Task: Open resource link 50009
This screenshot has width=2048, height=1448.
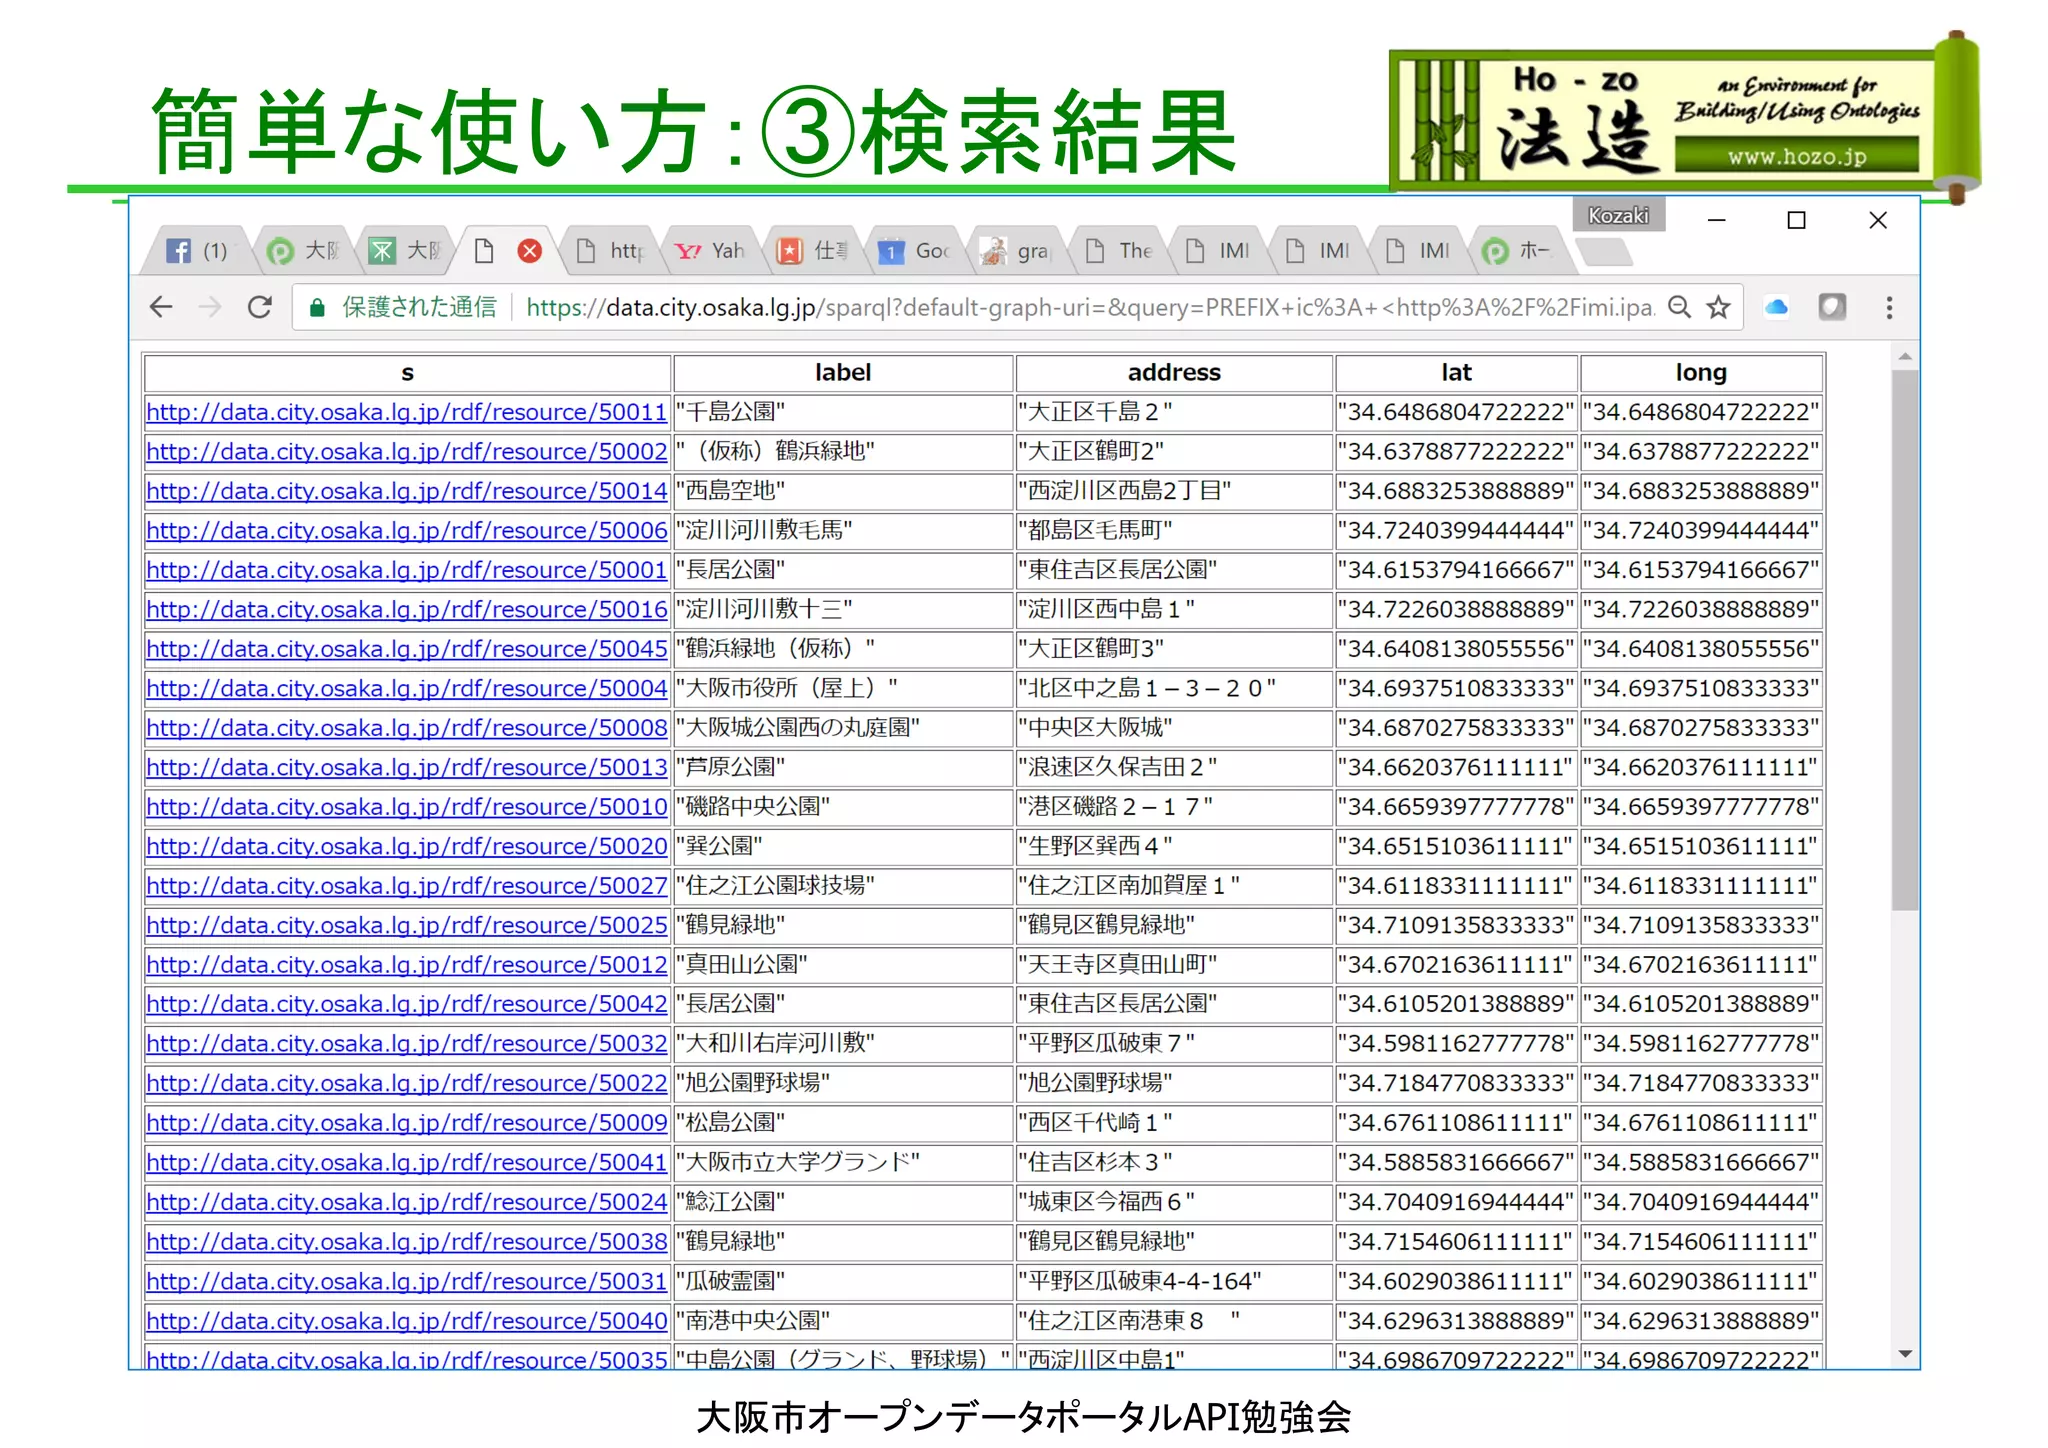Action: click(406, 1123)
